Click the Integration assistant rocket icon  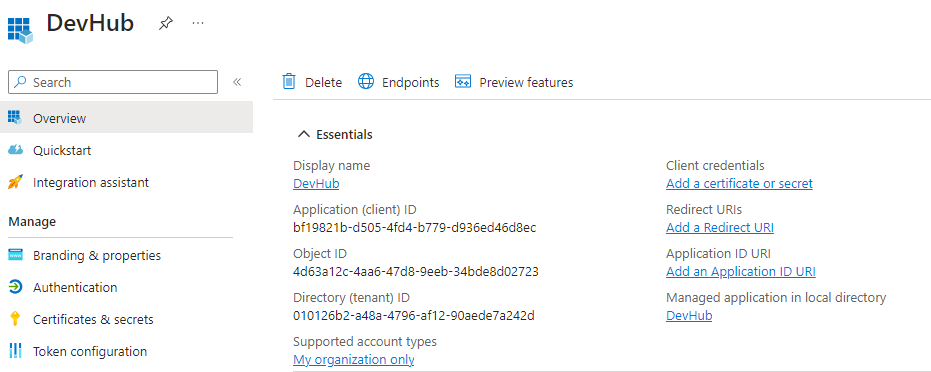point(15,182)
